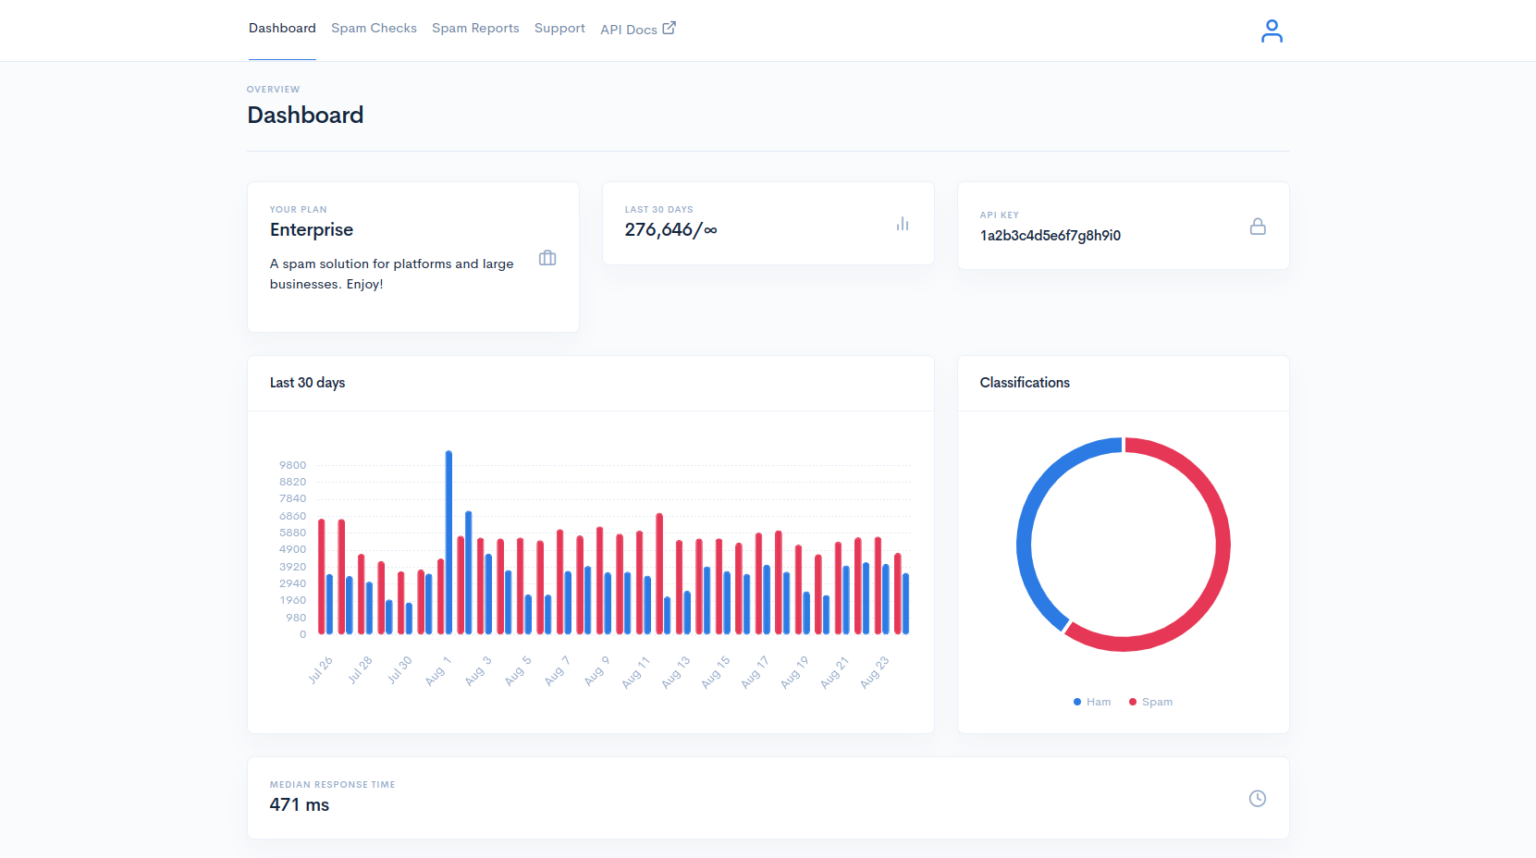The image size is (1536, 858).
Task: Open the Support page
Action: click(x=559, y=28)
